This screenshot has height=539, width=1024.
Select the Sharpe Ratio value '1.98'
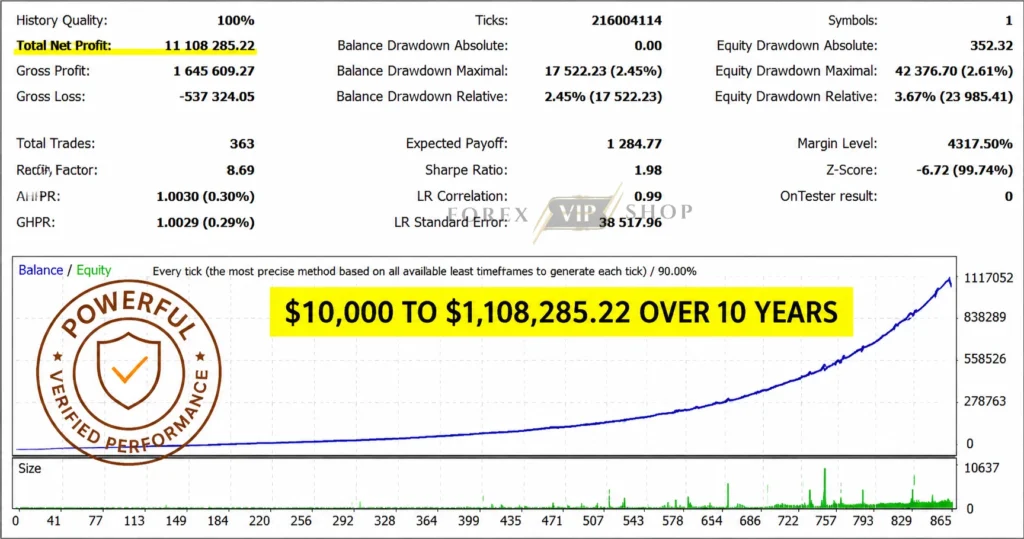pos(648,170)
